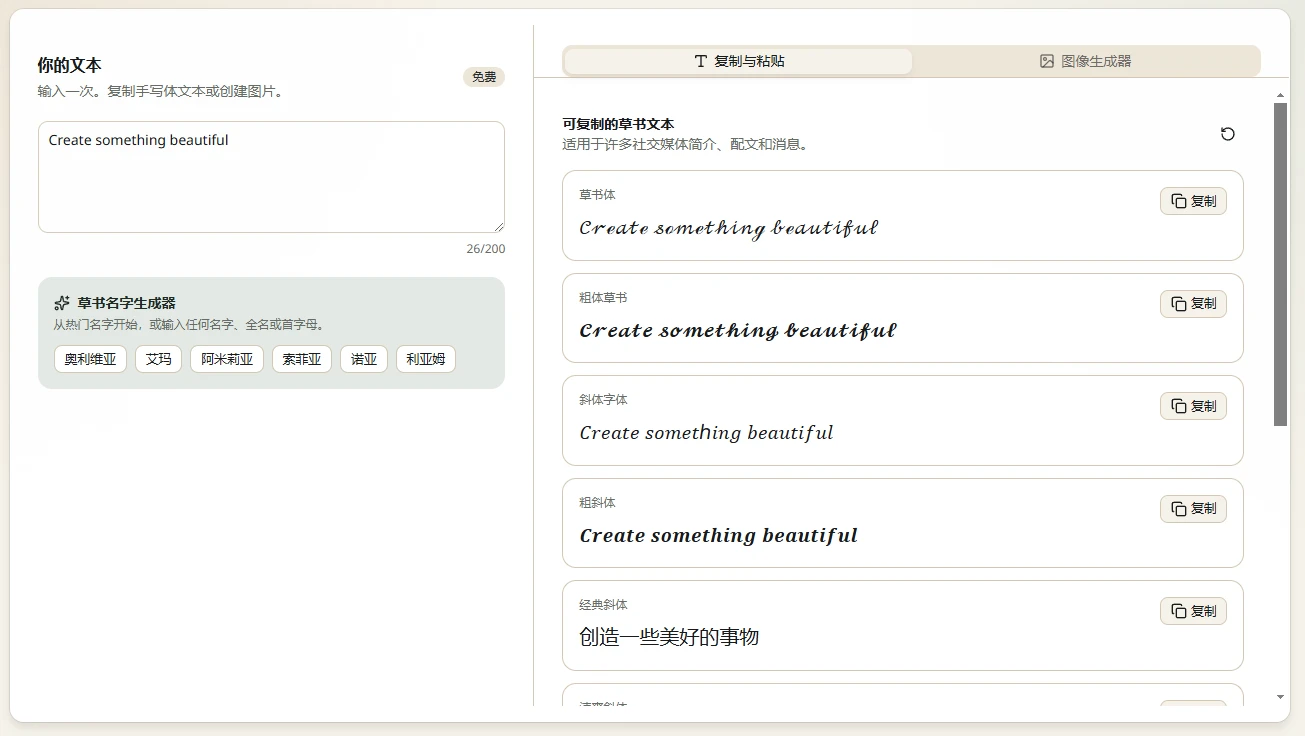This screenshot has width=1305, height=736.
Task: Select the 奥利维亚 name chip
Action: pyautogui.click(x=90, y=359)
